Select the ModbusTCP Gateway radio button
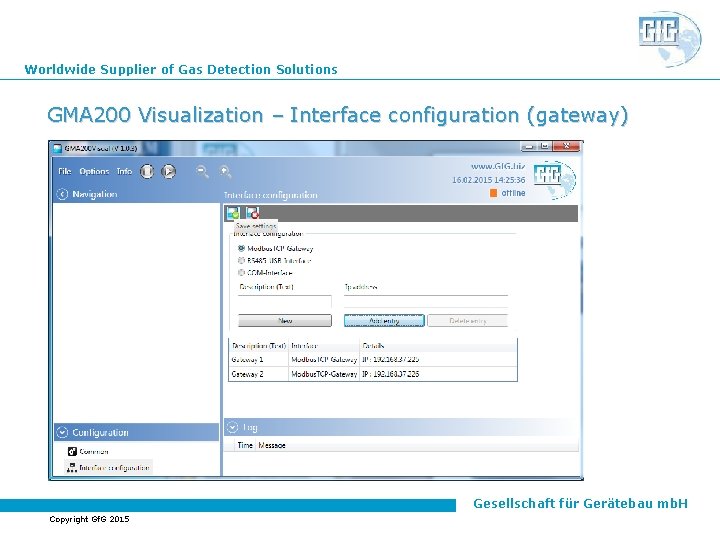The width and height of the screenshot is (720, 540). pyautogui.click(x=241, y=248)
